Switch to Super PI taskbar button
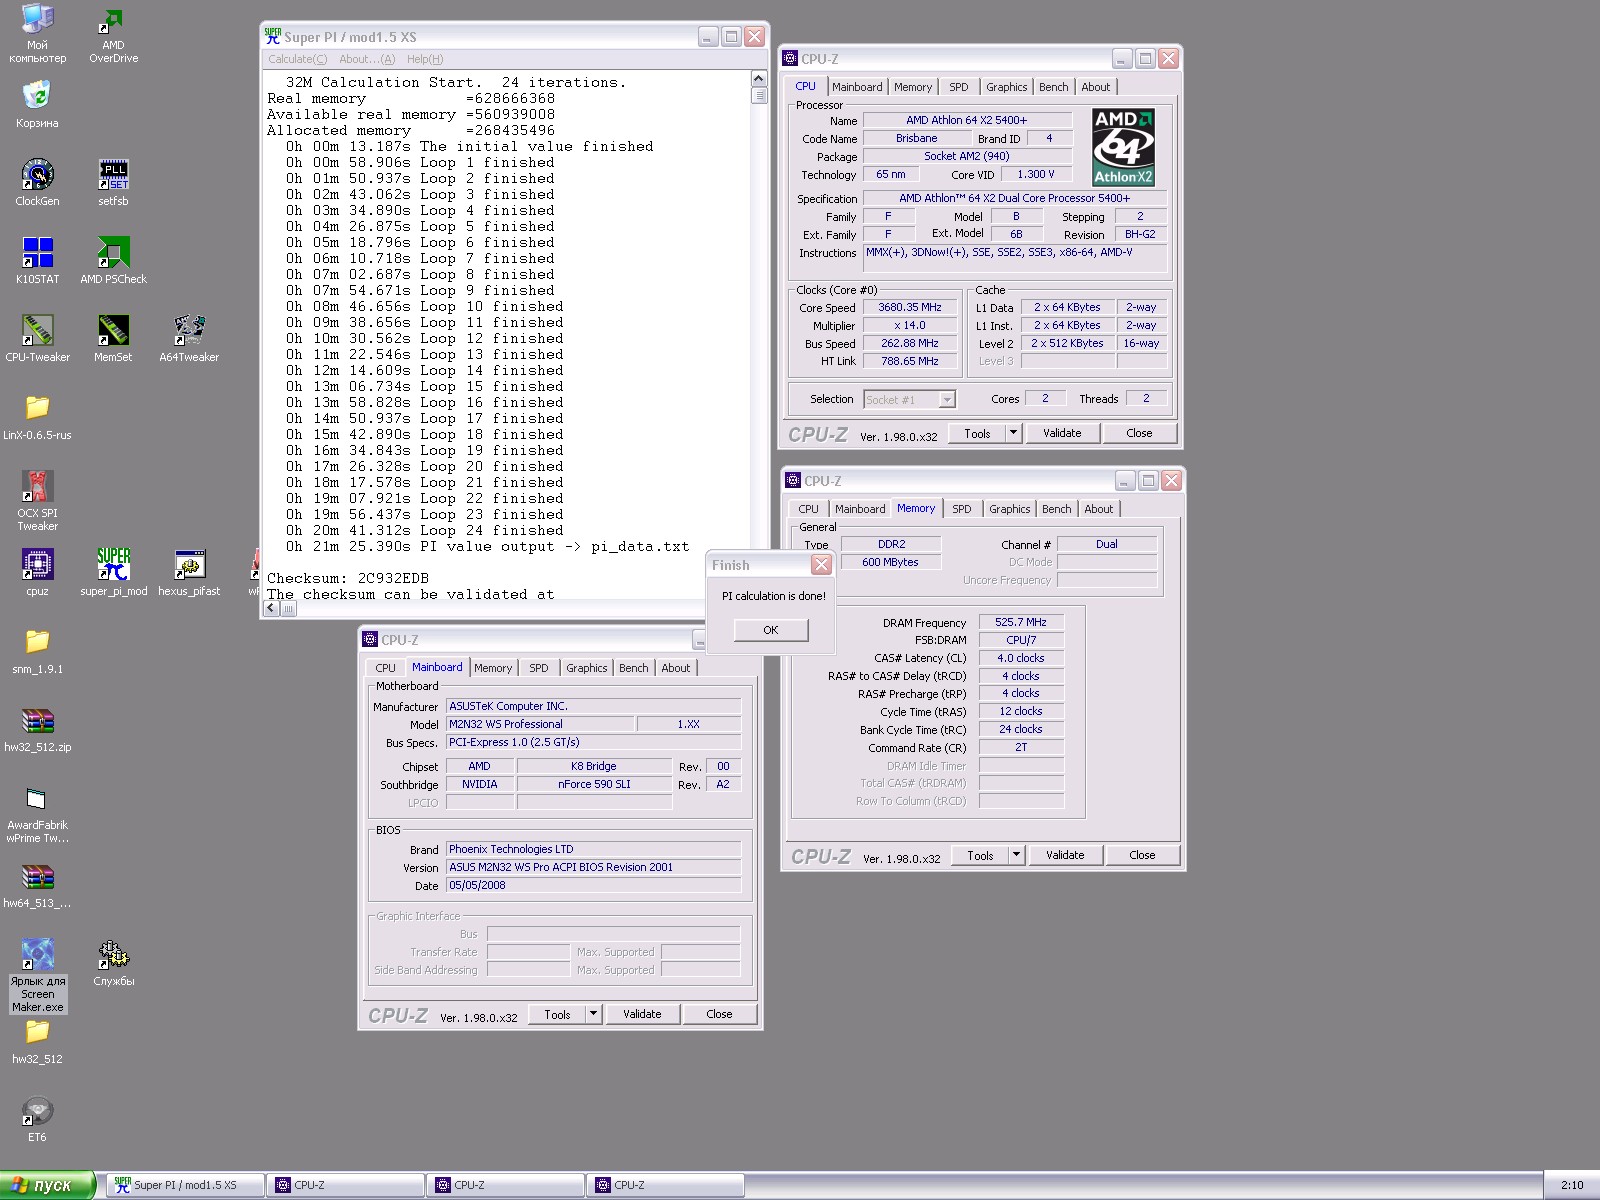Viewport: 1600px width, 1200px height. pos(184,1185)
